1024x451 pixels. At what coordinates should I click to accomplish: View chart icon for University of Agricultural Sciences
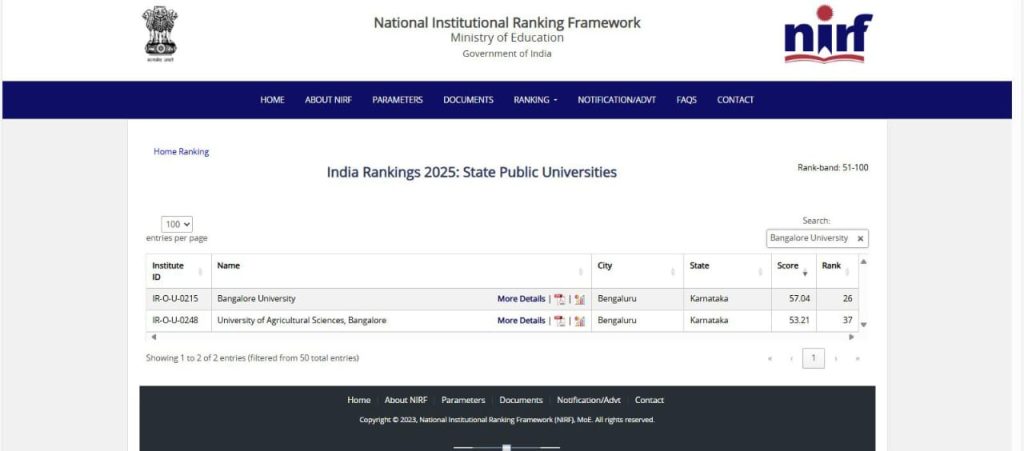(x=579, y=321)
